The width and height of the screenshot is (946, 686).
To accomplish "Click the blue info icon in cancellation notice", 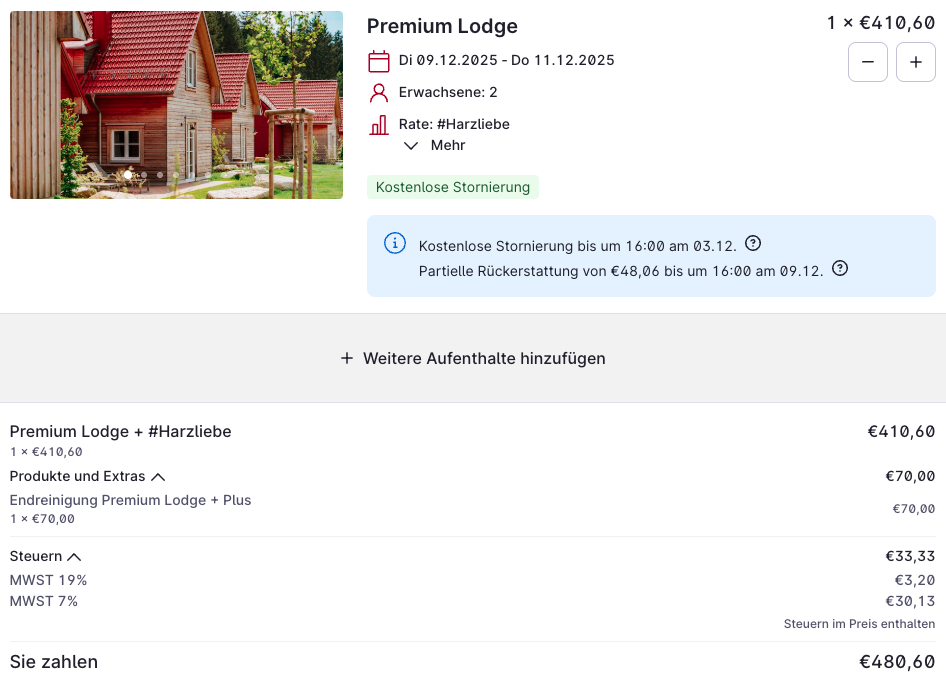I will coord(396,243).
